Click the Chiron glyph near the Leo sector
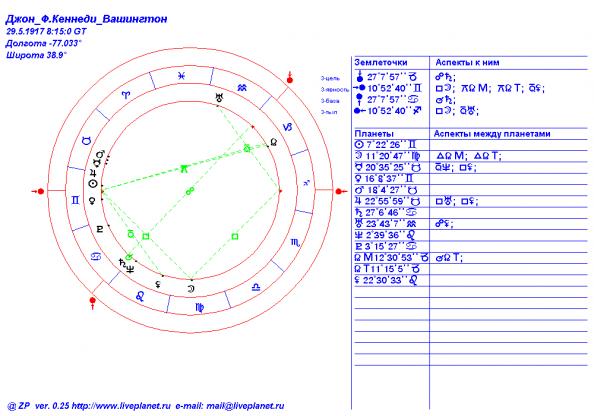This screenshot has height=416, width=594. (x=158, y=283)
